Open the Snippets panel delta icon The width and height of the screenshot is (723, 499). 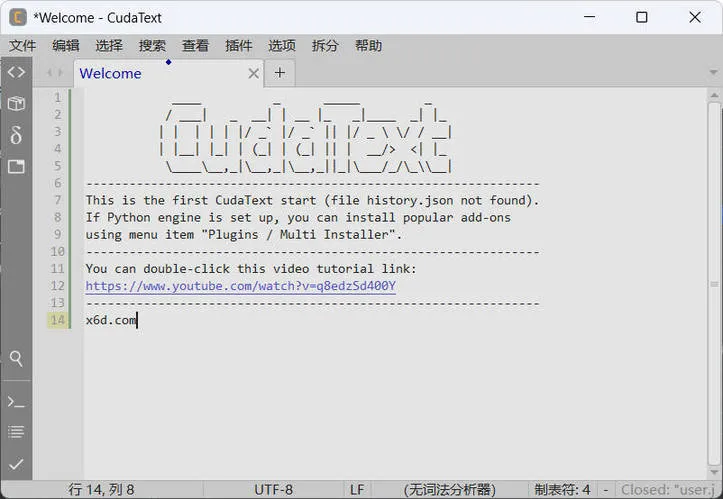click(x=16, y=135)
